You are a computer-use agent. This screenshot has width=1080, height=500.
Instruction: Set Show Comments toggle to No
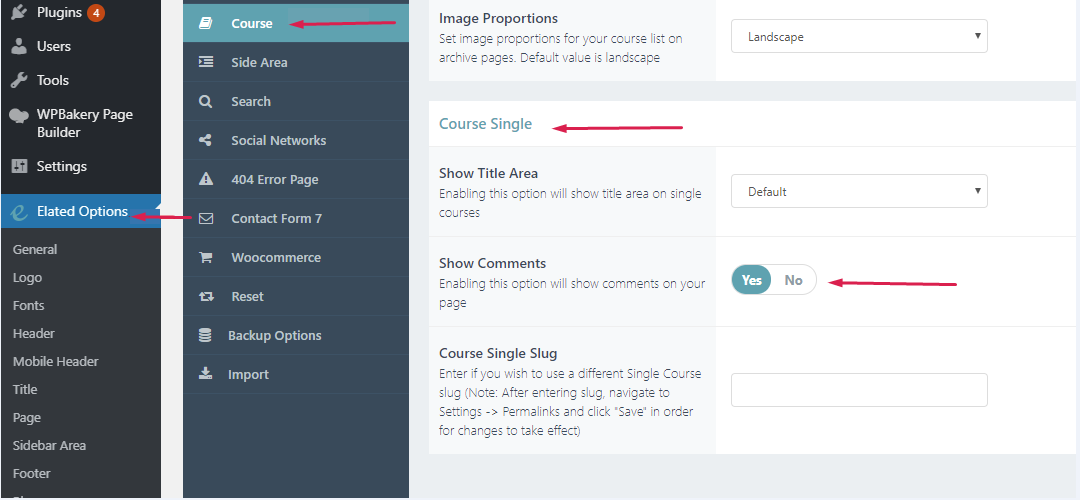coord(793,280)
